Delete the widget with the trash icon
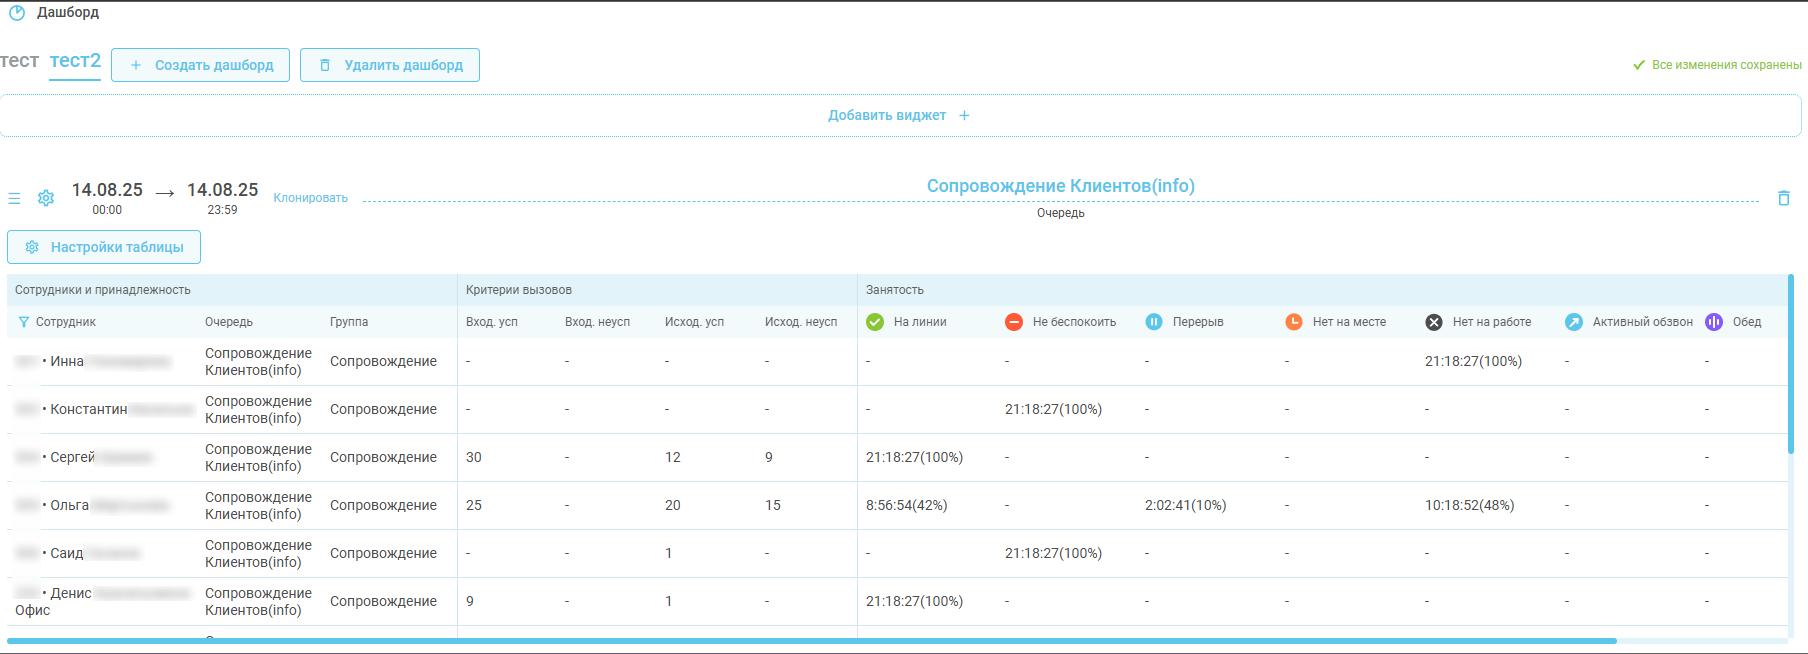 [1783, 198]
